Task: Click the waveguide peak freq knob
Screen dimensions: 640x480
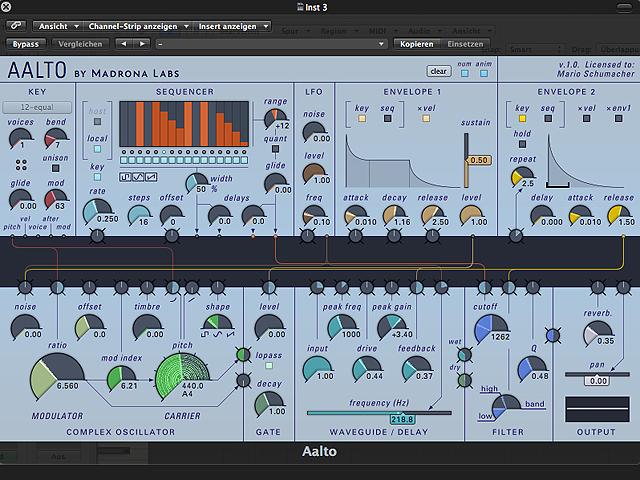Action: click(x=342, y=327)
